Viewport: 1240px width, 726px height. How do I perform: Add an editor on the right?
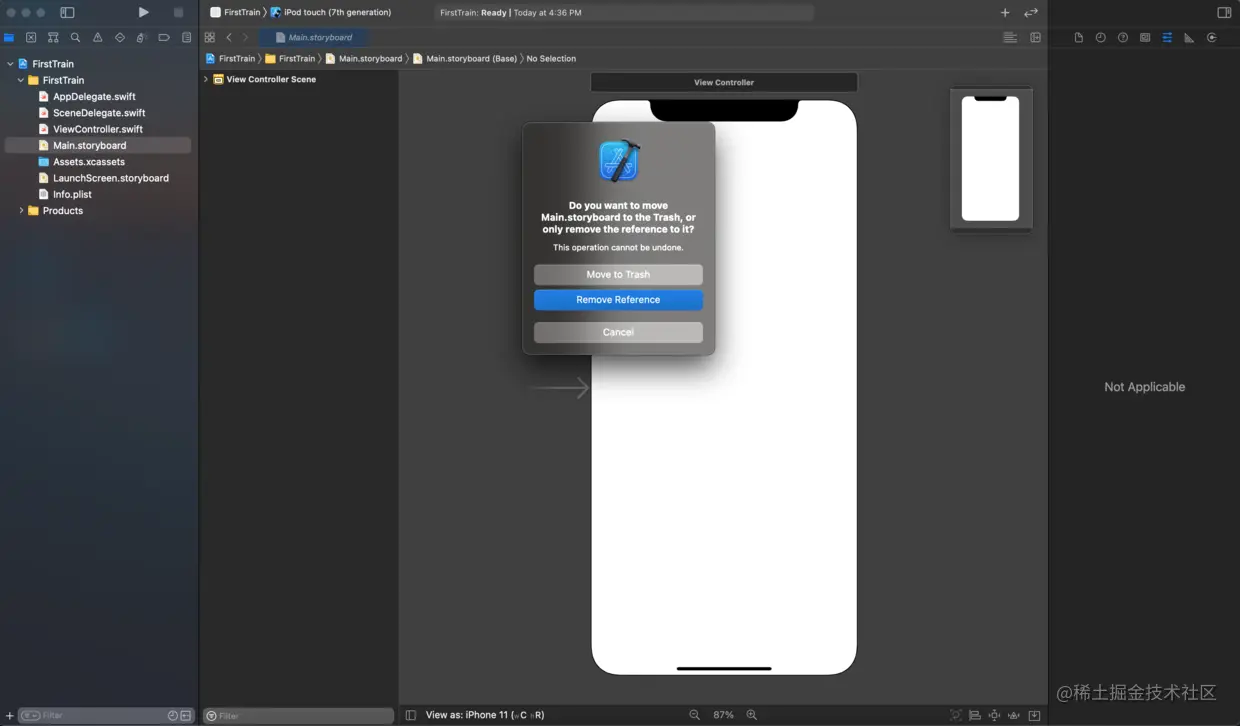1036,37
